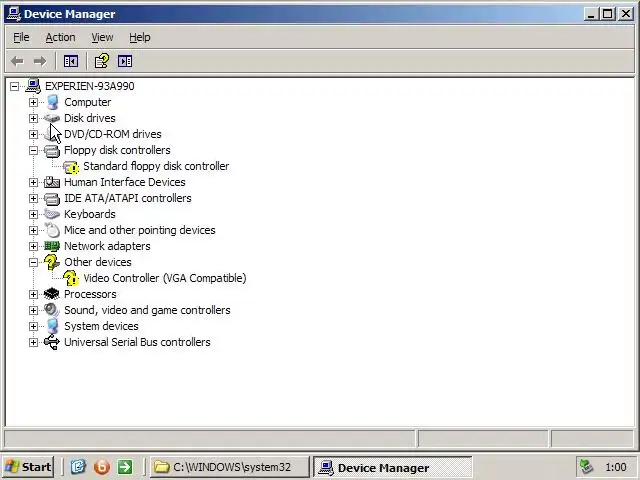This screenshot has height=480, width=640.
Task: Open the File menu
Action: [21, 38]
